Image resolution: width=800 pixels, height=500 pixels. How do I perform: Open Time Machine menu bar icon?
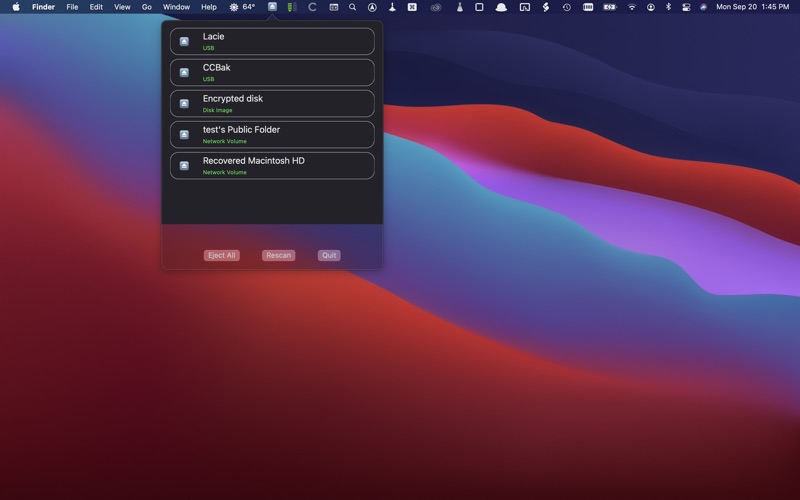point(566,7)
